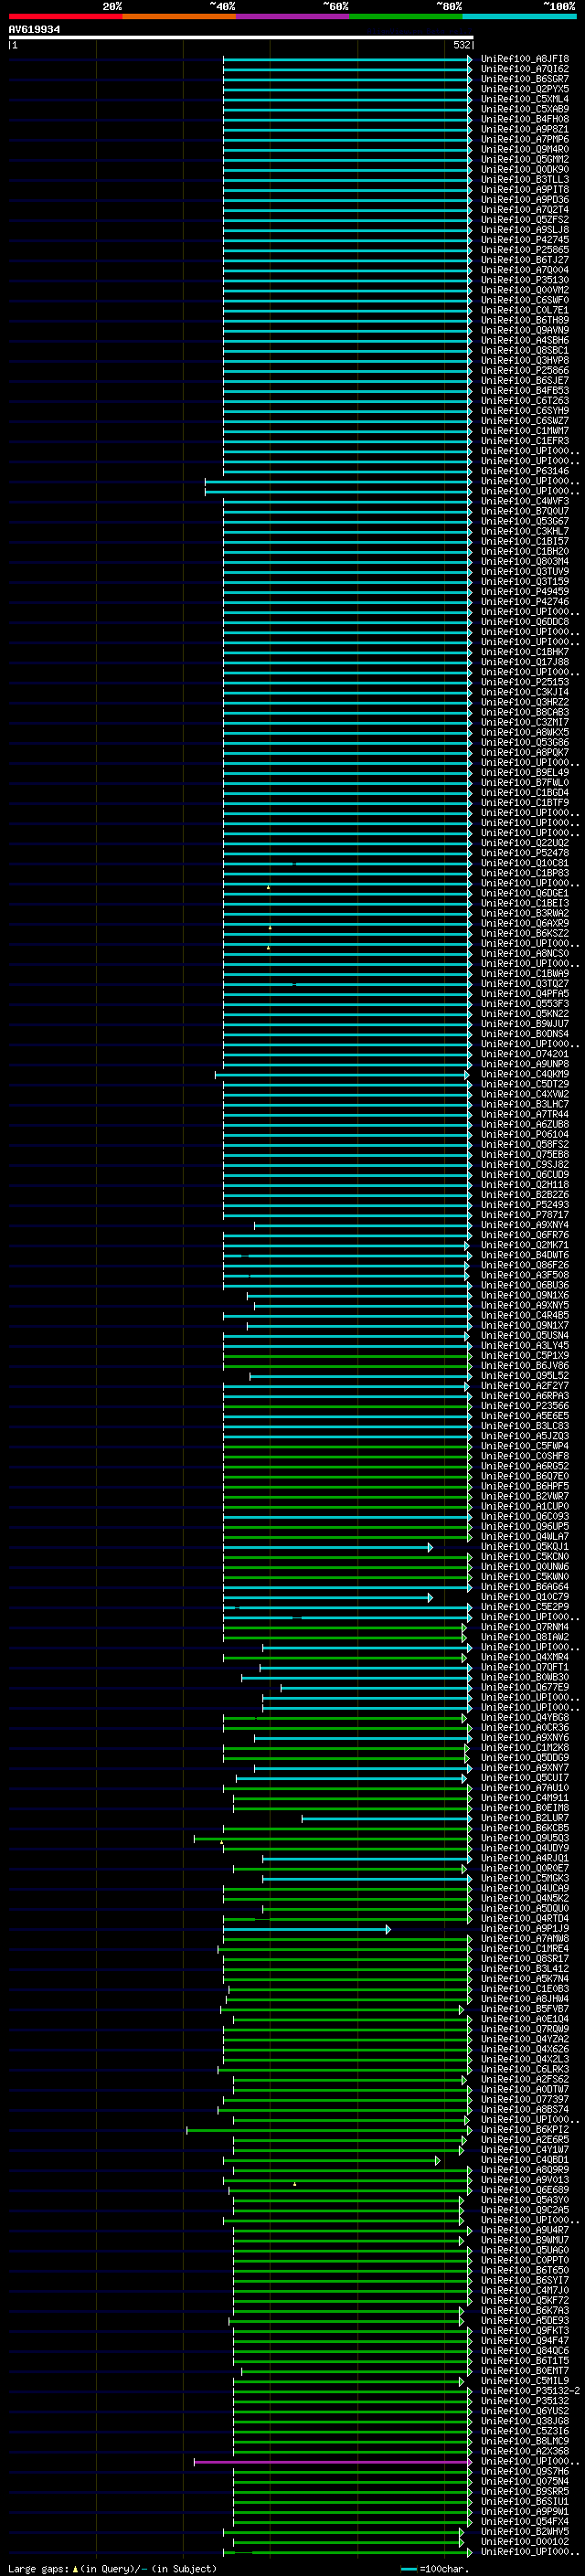Click the orange ~40% identity legend segment
Image resolution: width=585 pixels, height=2576 pixels.
point(179,16)
